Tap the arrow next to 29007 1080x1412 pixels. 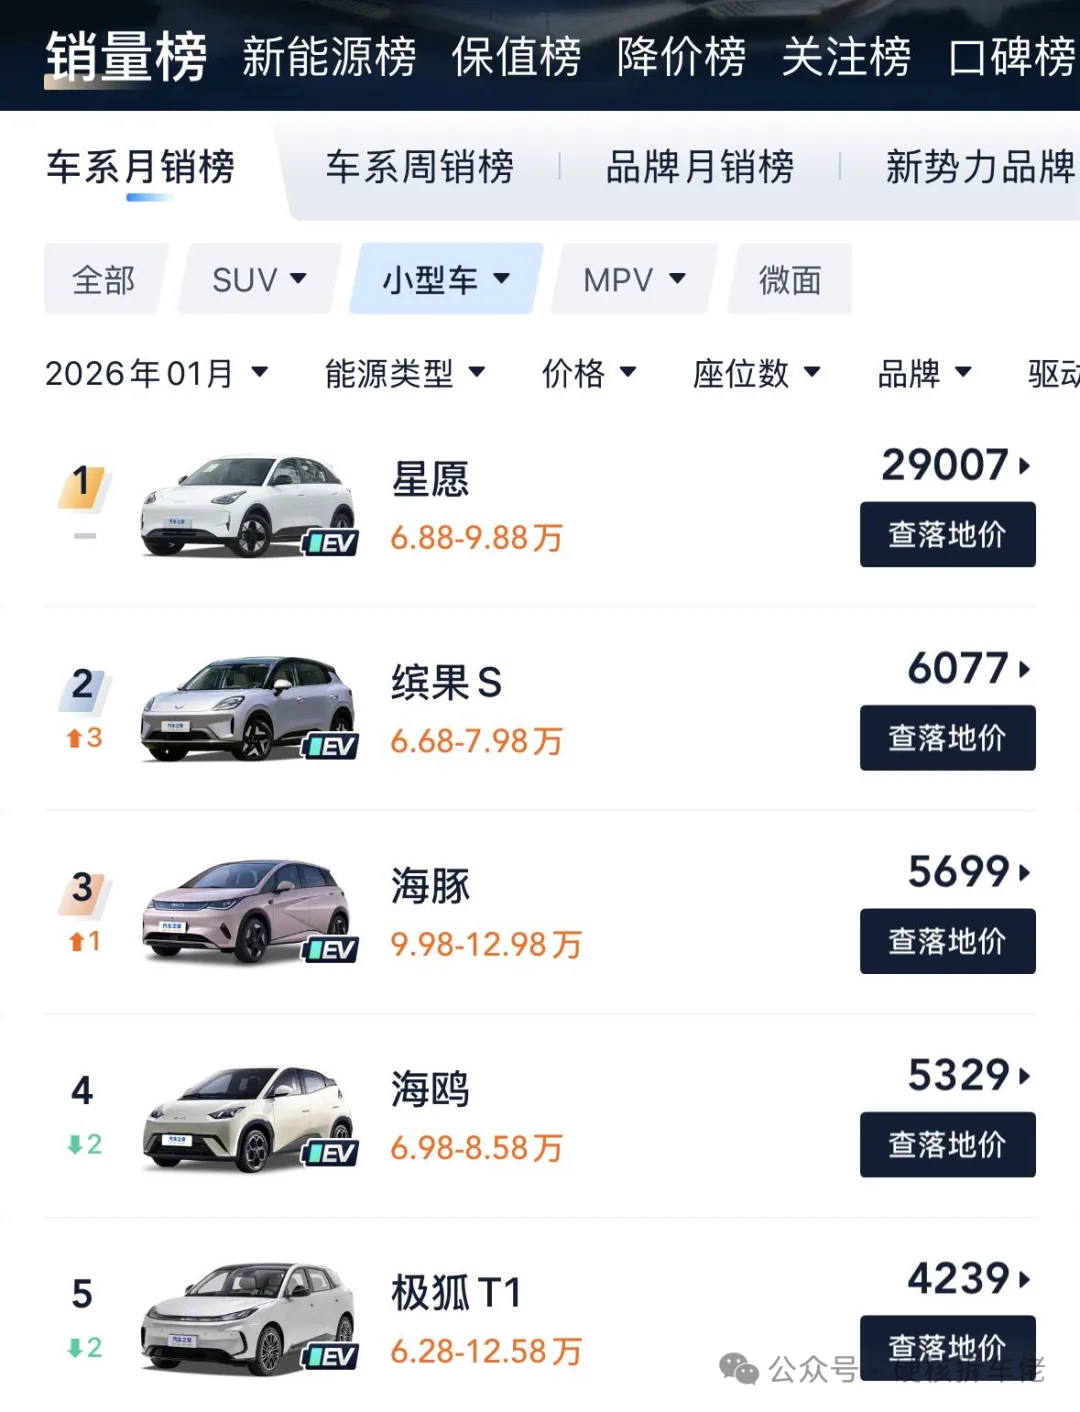point(1024,466)
